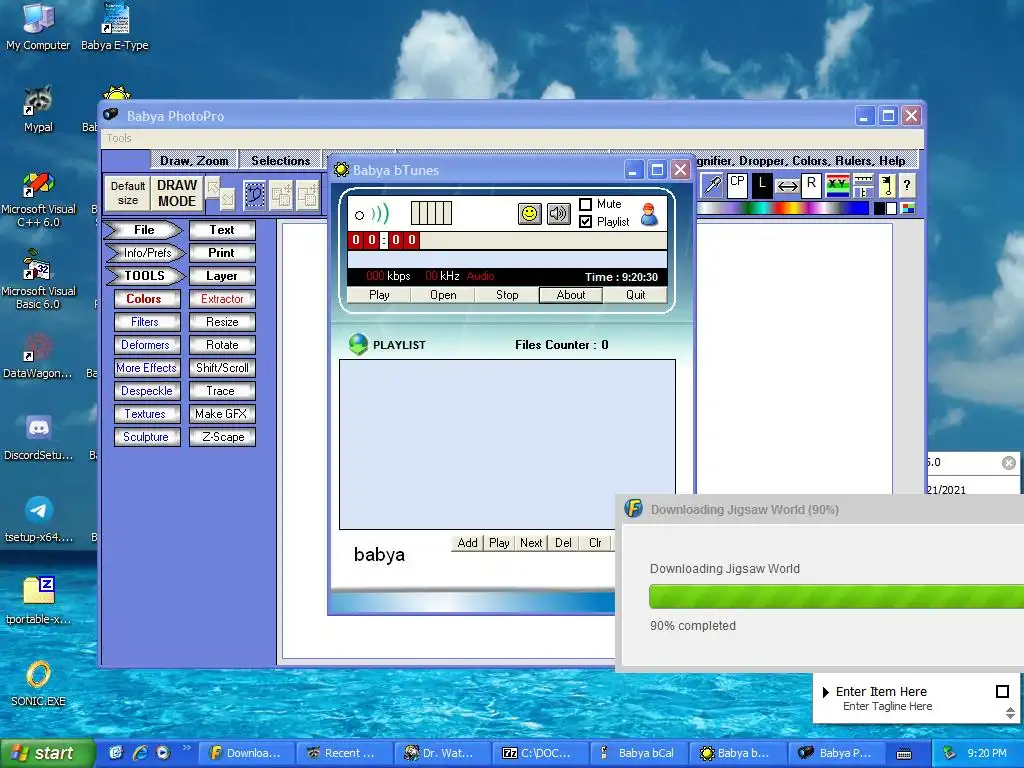The image size is (1024, 768).
Task: Open the XY coordinates icon
Action: coord(838,185)
